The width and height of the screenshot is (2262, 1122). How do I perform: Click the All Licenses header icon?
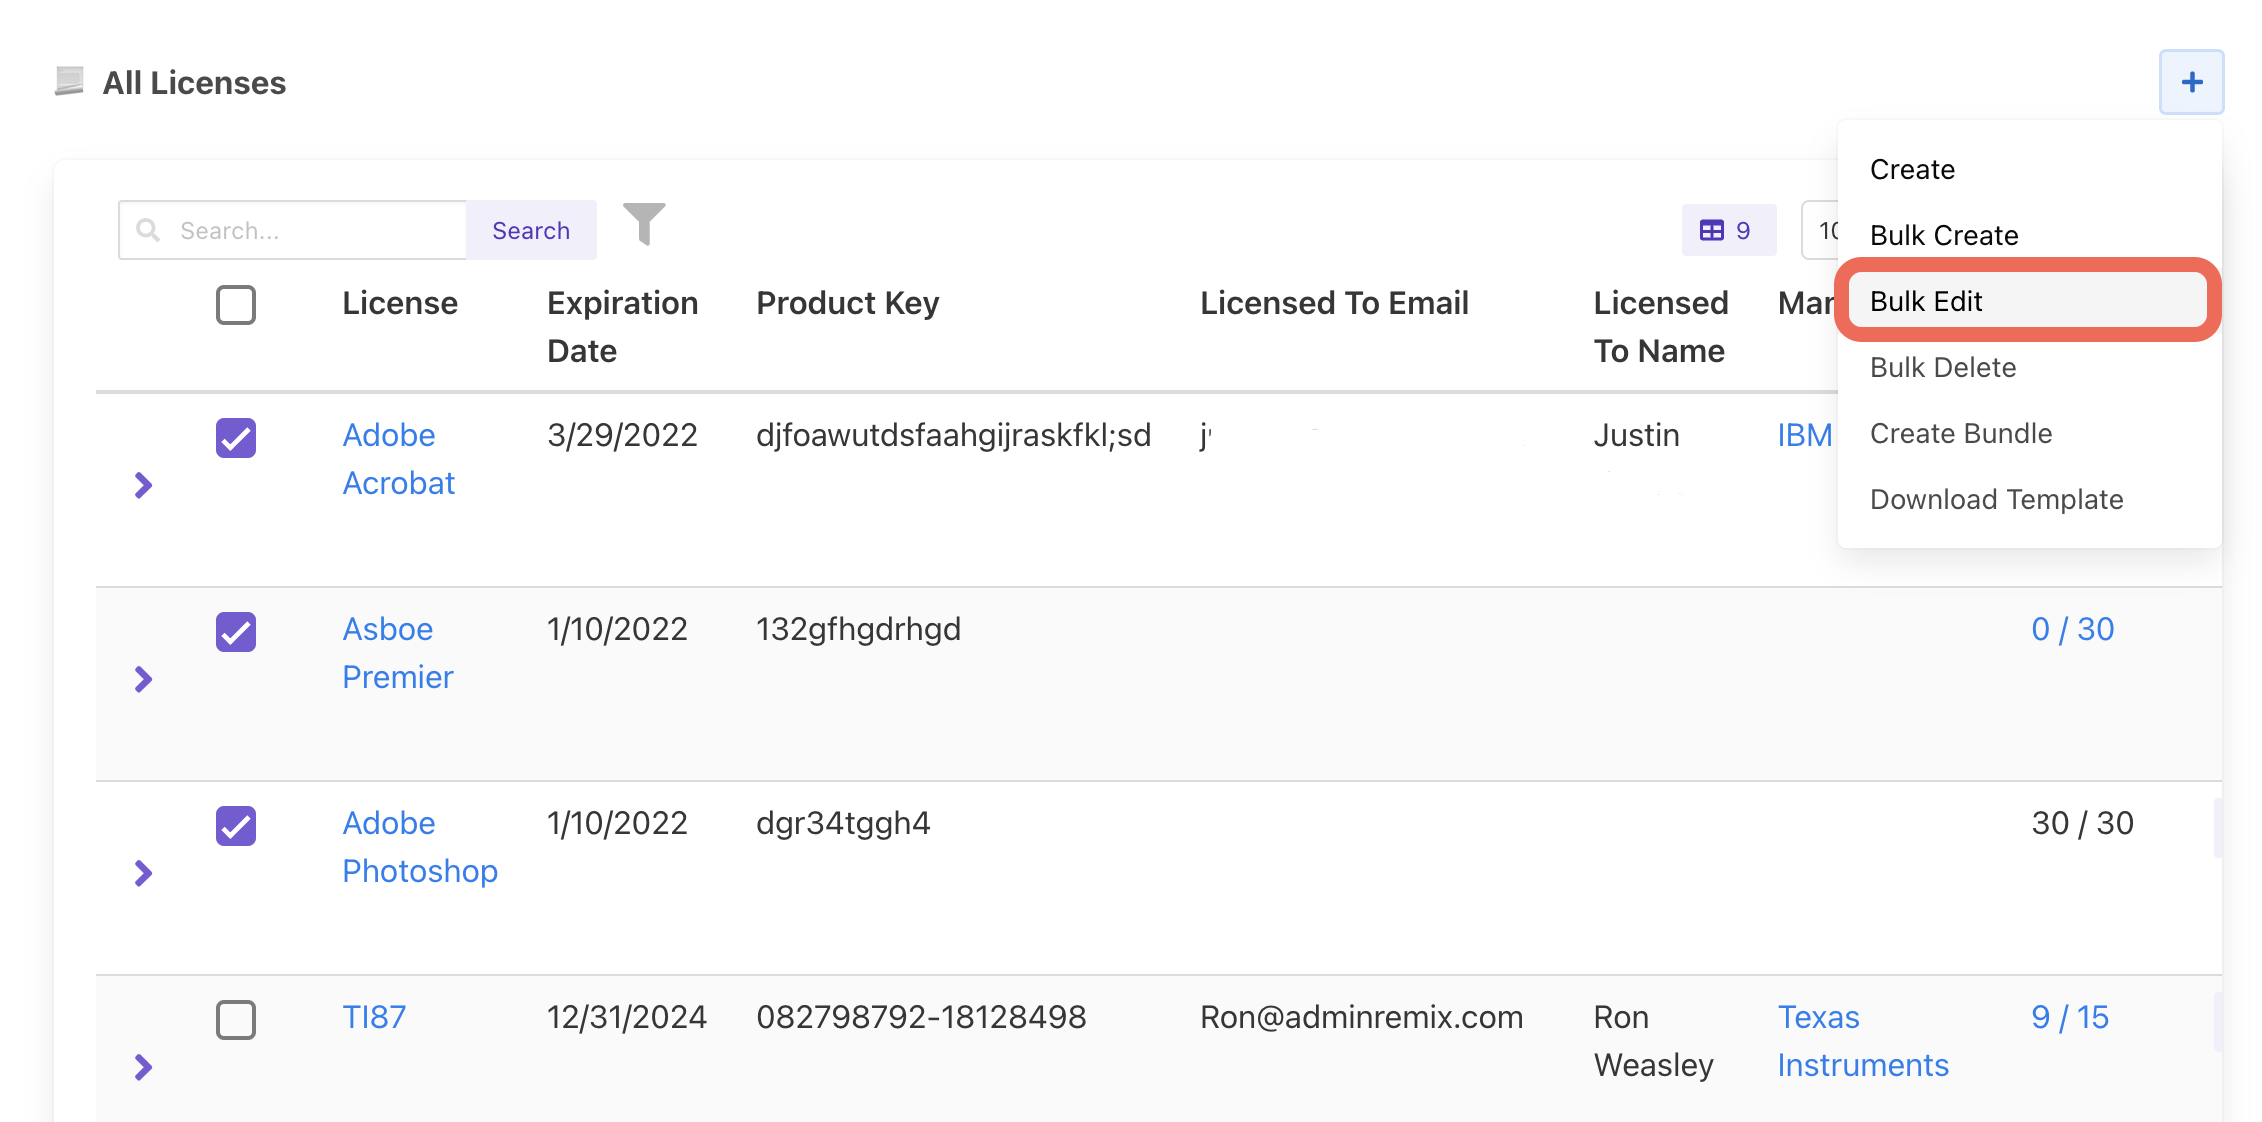coord(69,81)
